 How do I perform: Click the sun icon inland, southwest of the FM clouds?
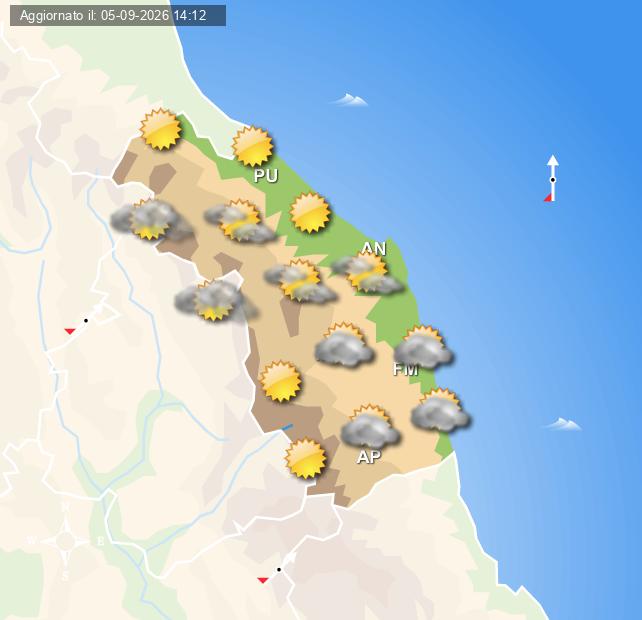click(281, 381)
